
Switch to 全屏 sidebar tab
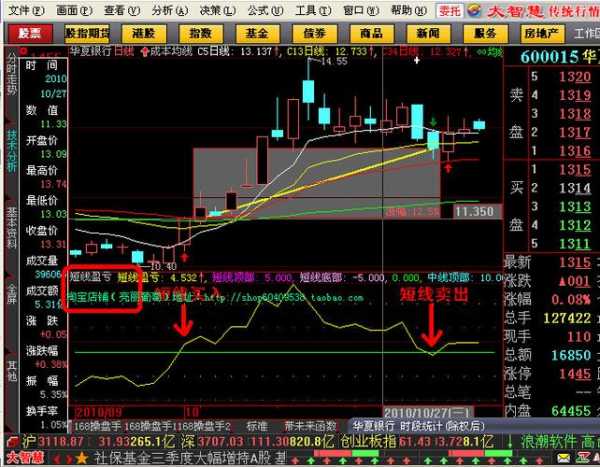[x=12, y=294]
